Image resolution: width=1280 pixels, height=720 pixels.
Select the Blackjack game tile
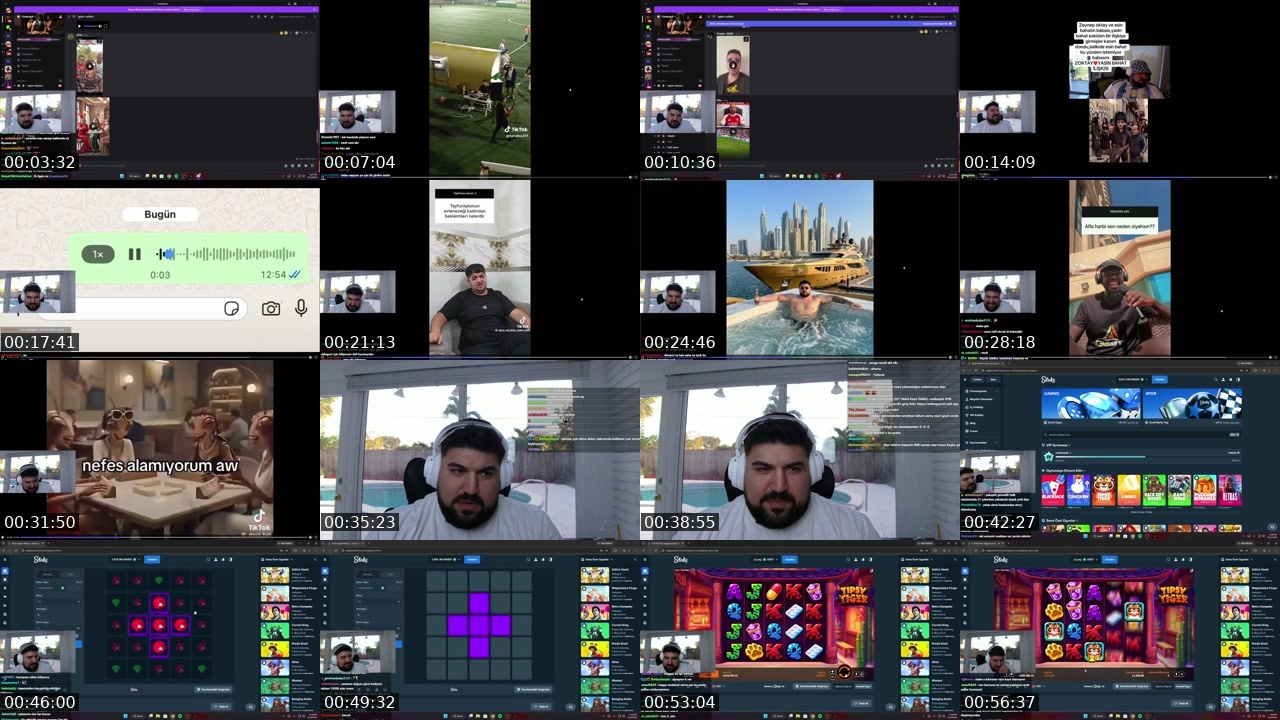pos(1053,490)
